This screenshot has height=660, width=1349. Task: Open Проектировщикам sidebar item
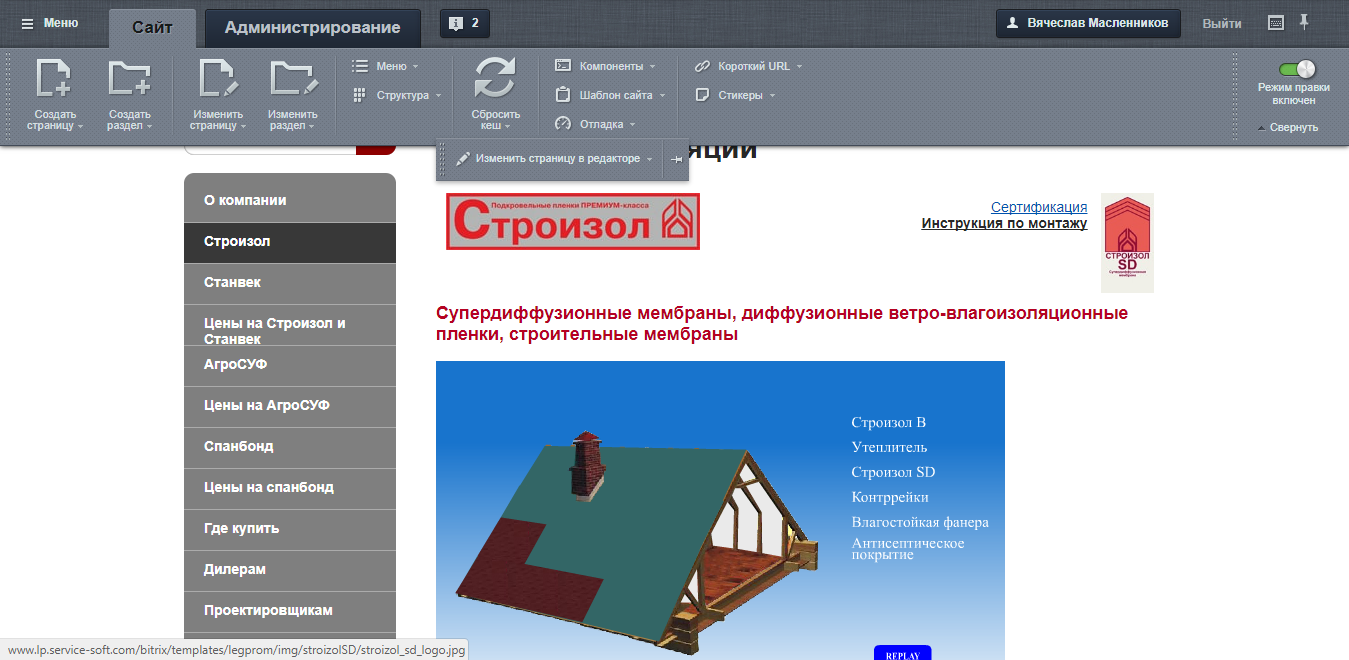click(x=290, y=611)
